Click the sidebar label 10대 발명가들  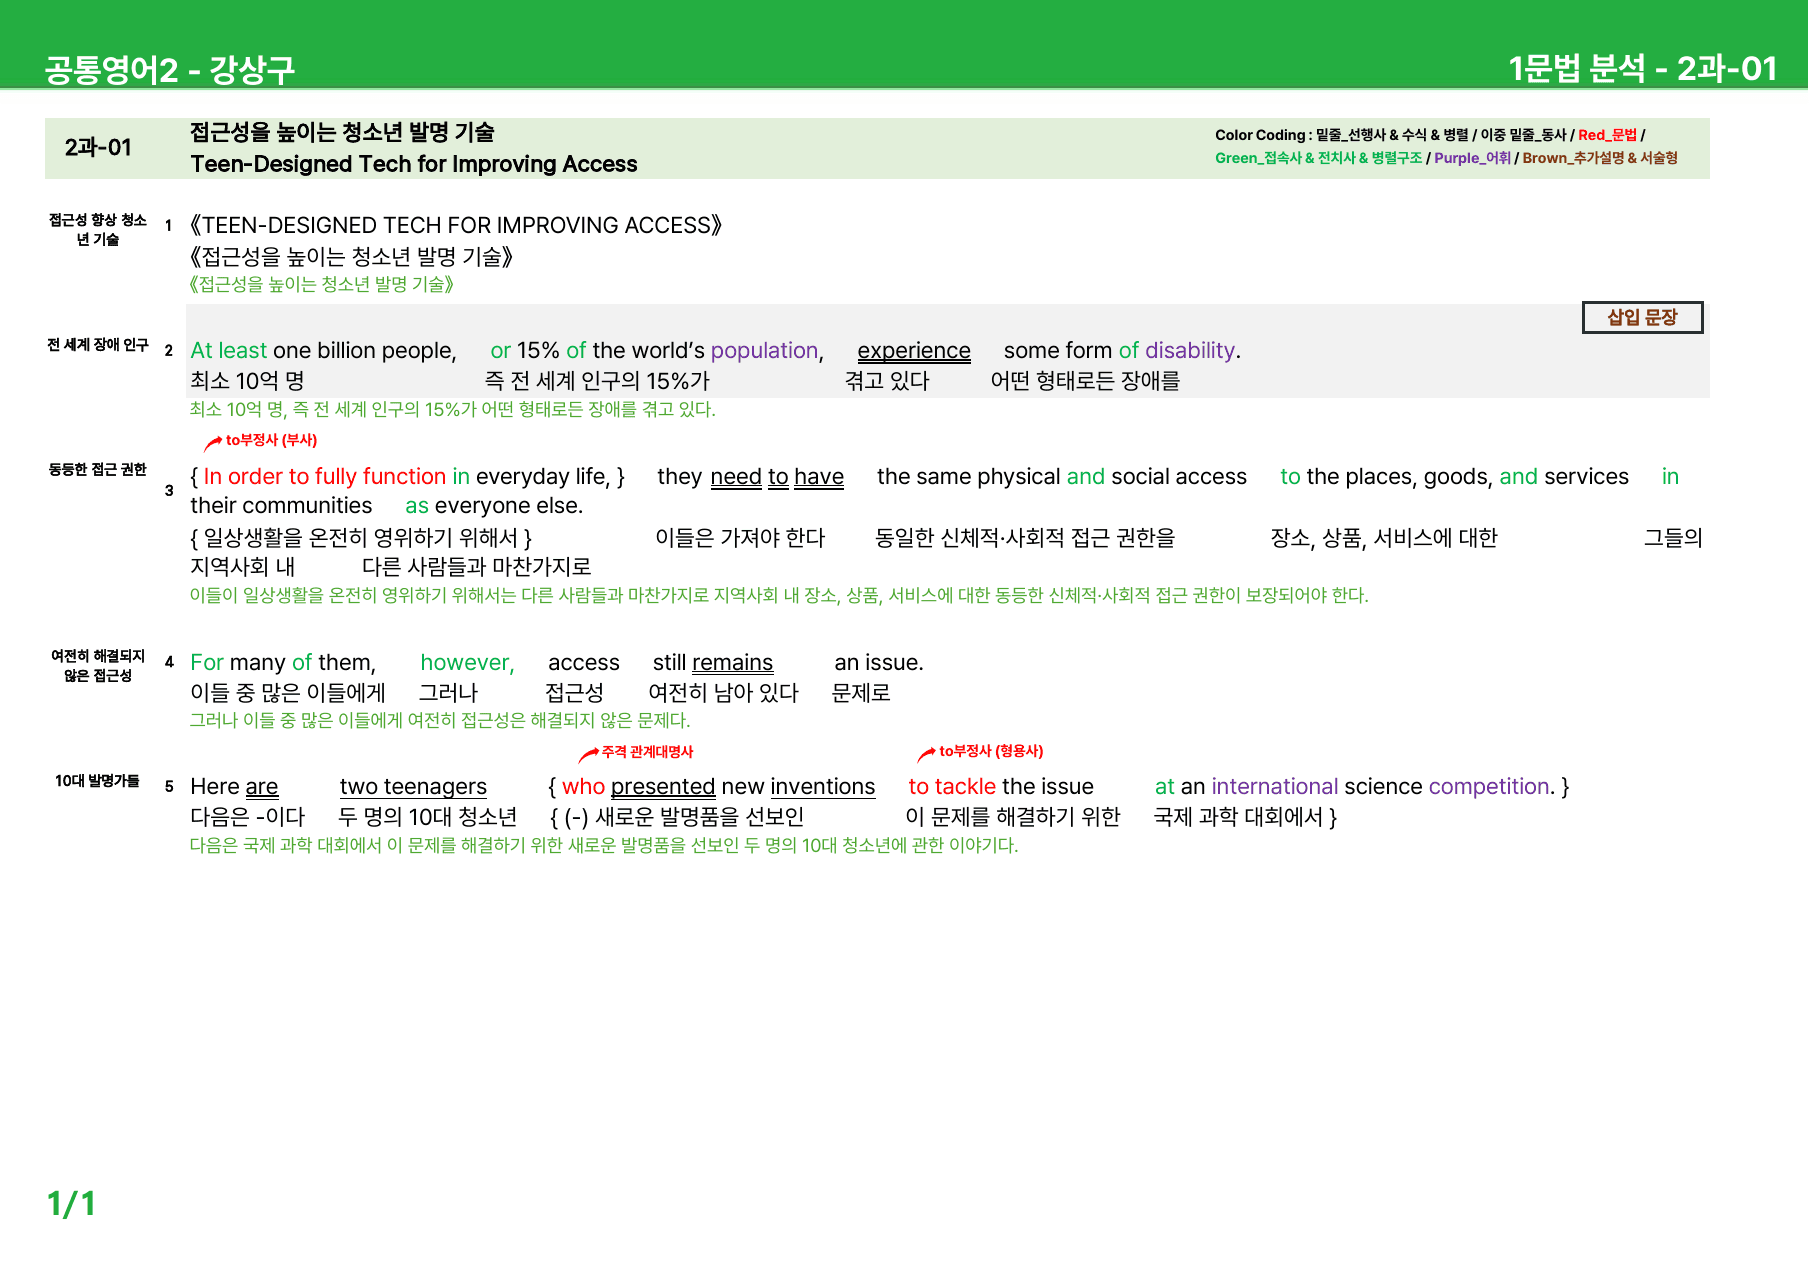pos(98,781)
